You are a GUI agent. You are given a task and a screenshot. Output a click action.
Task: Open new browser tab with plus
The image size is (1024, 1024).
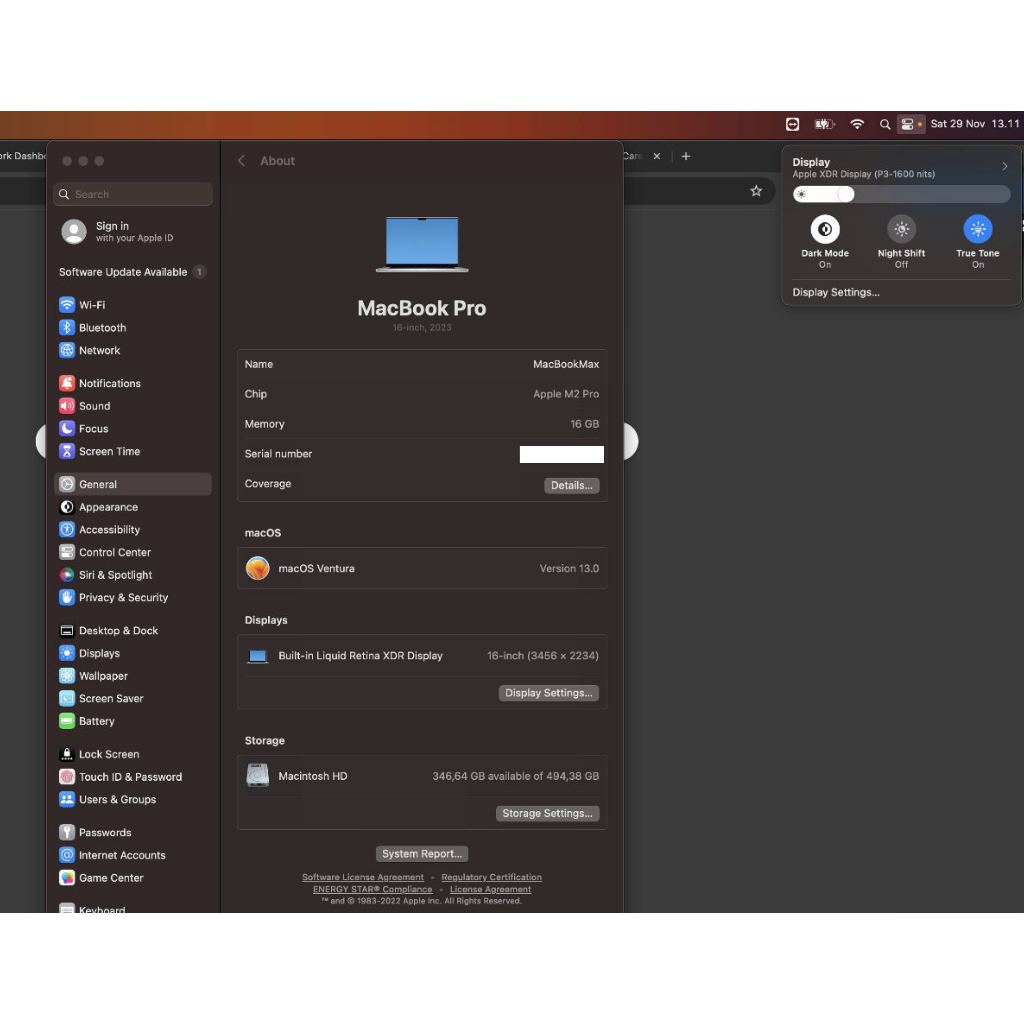[x=686, y=156]
